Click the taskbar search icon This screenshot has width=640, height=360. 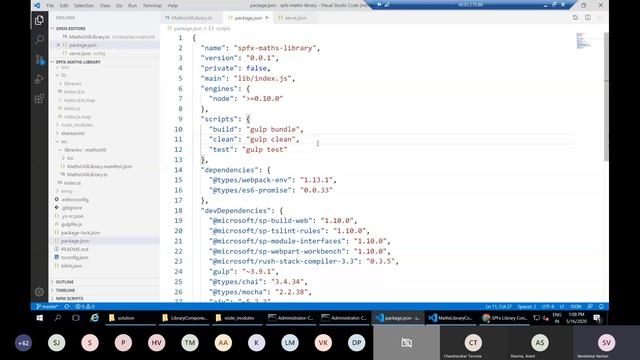click(x=58, y=318)
